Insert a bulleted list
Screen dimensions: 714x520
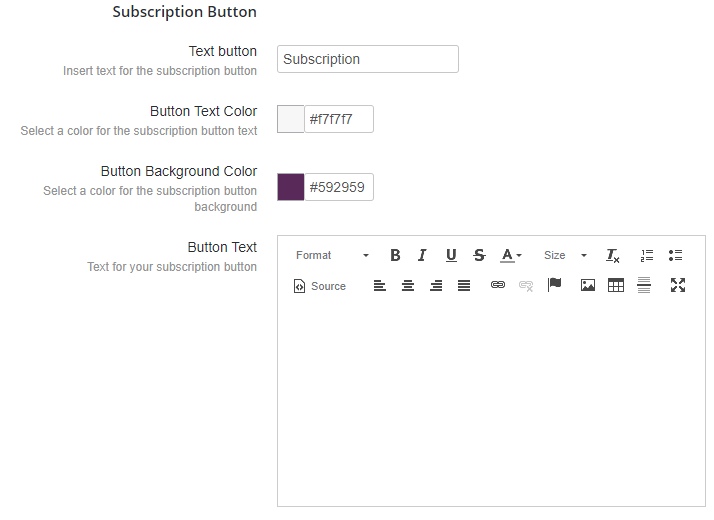click(675, 255)
